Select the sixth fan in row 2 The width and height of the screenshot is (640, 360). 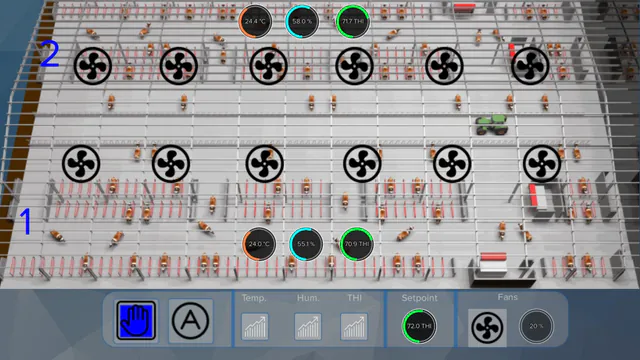point(530,66)
